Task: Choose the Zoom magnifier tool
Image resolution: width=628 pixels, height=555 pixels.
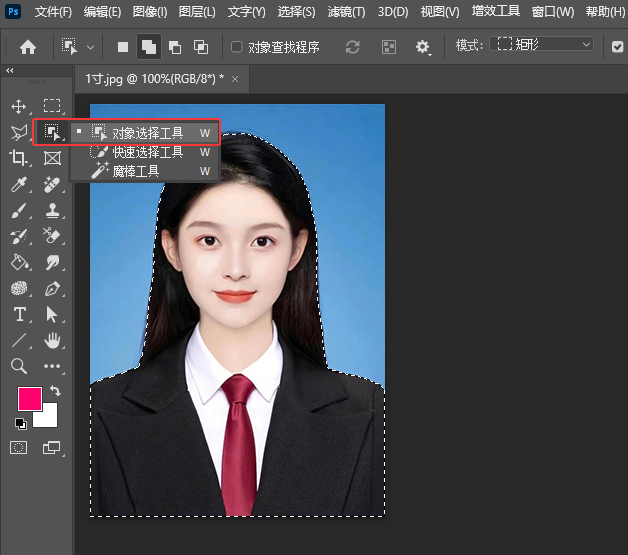Action: (18, 366)
